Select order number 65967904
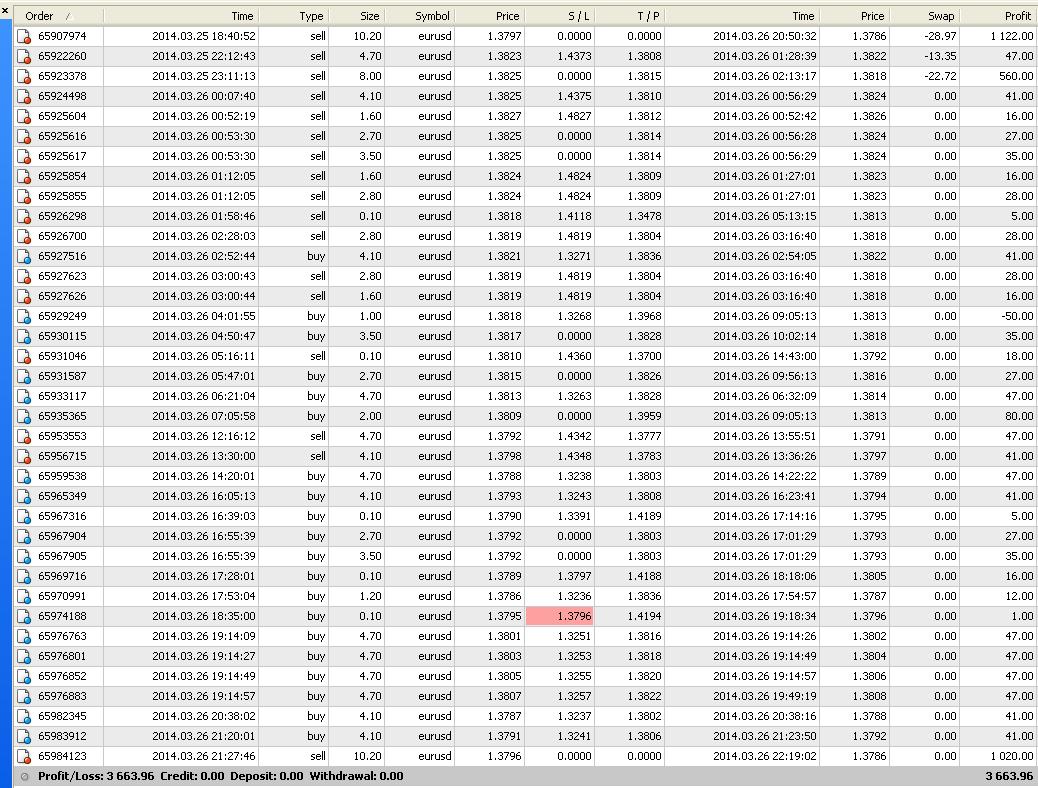The image size is (1038, 788). coord(62,536)
